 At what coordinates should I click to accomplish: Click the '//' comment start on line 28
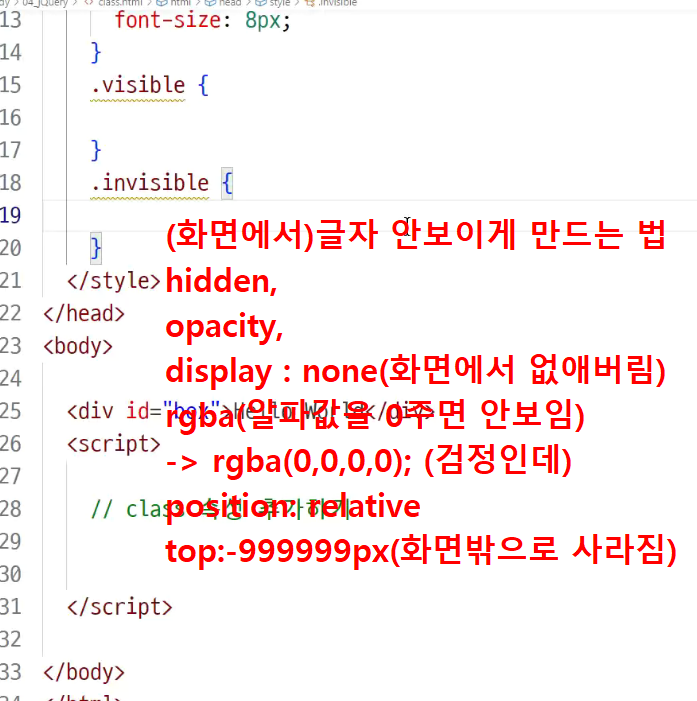pyautogui.click(x=101, y=510)
